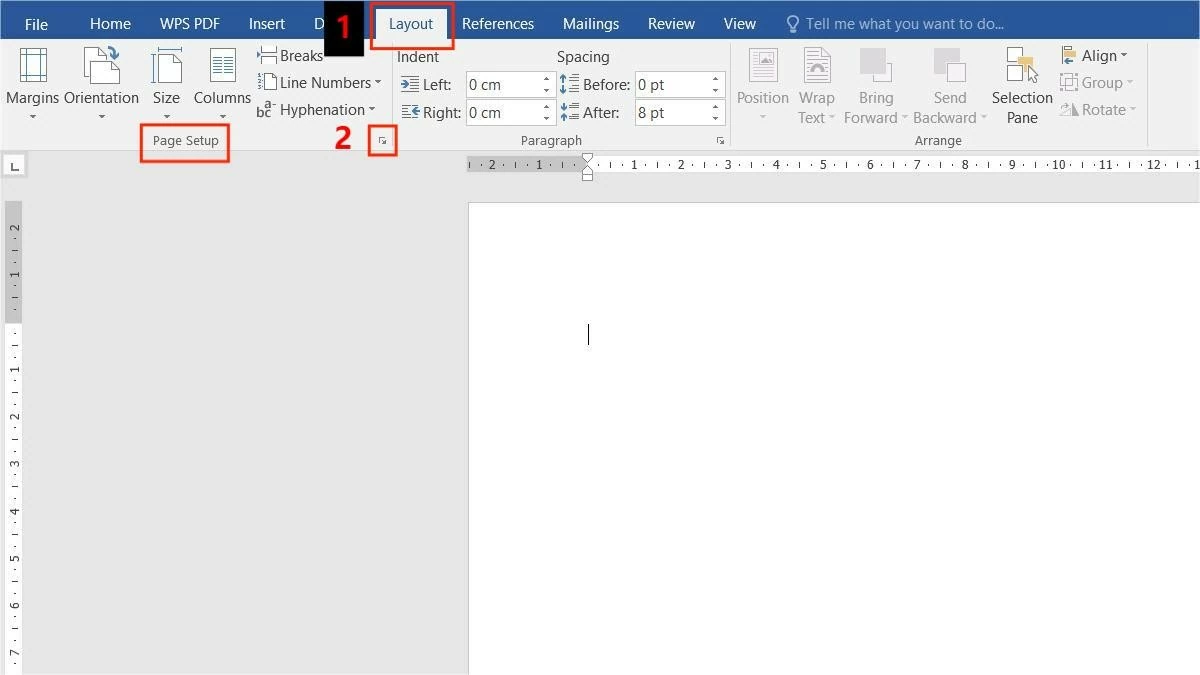Open the Columns options
The height and width of the screenshot is (675, 1200).
[x=221, y=83]
